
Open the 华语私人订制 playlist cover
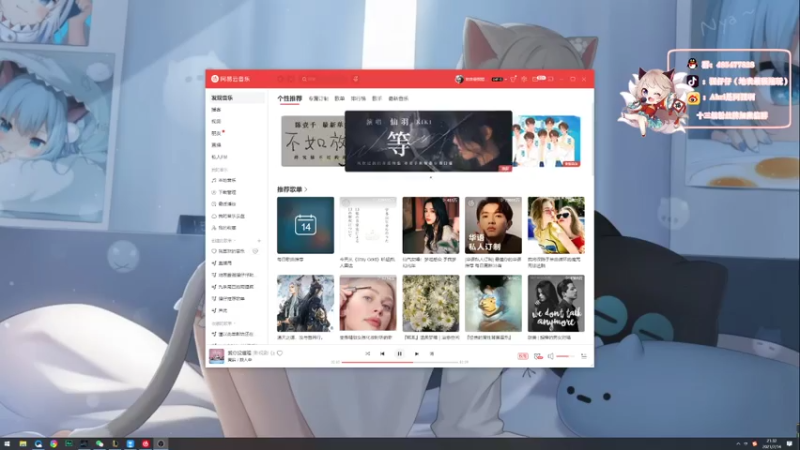(493, 225)
